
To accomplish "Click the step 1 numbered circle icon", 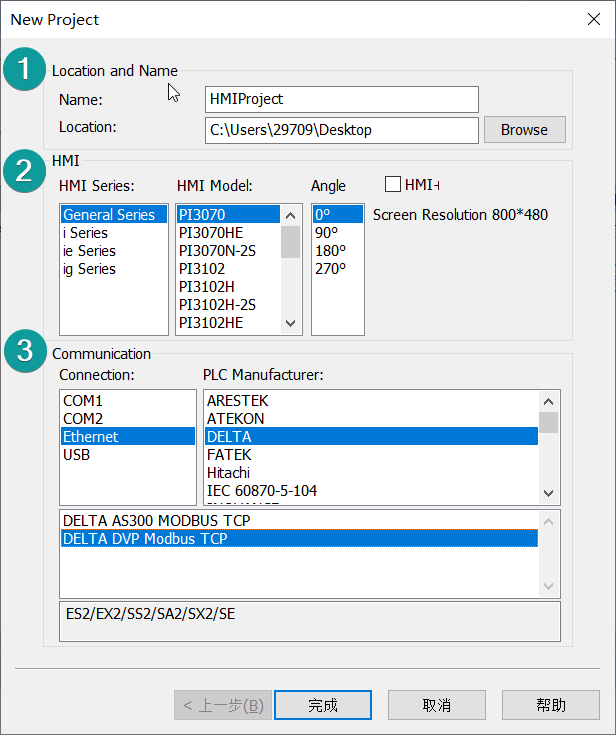I will (x=24, y=71).
